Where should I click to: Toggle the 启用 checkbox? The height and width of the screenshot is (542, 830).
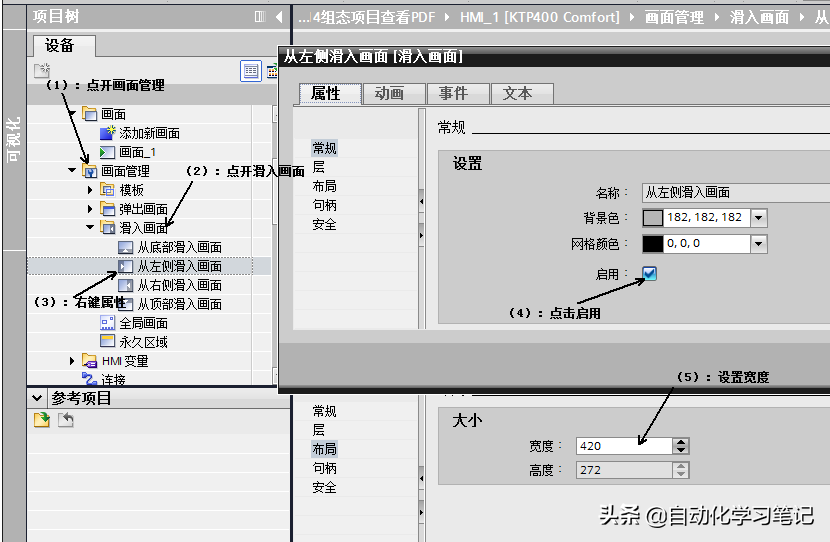[649, 274]
